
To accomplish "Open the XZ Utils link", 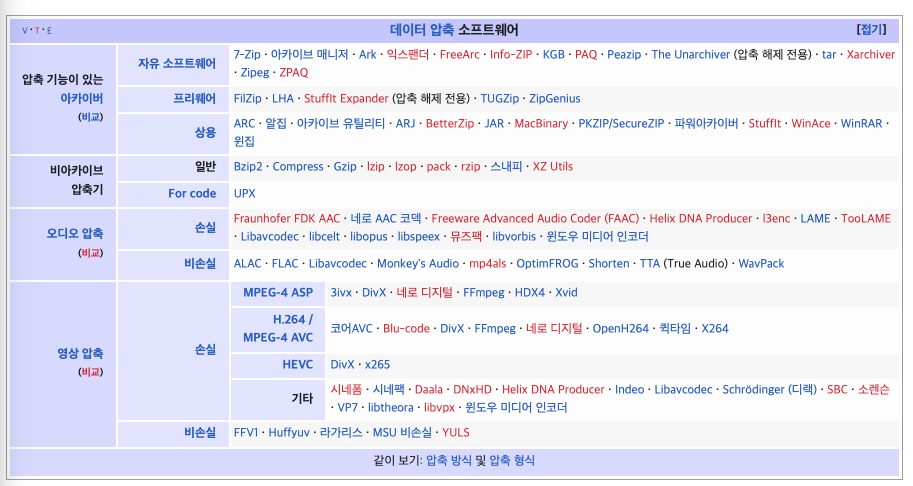I will (553, 166).
